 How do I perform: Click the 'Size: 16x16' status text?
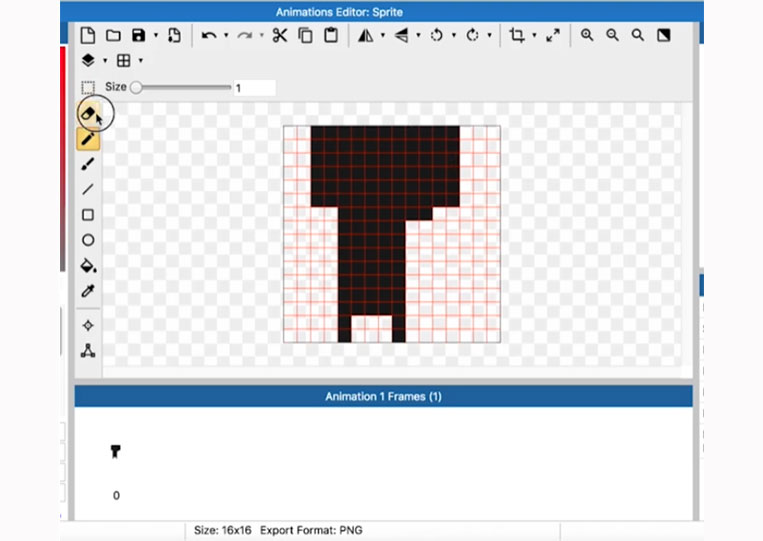[x=222, y=530]
